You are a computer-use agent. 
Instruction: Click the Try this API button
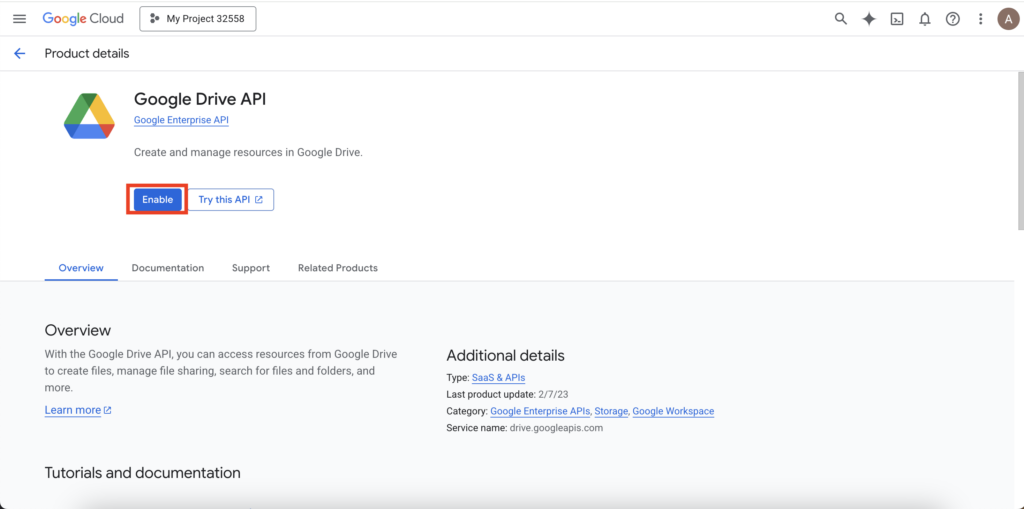pyautogui.click(x=231, y=200)
